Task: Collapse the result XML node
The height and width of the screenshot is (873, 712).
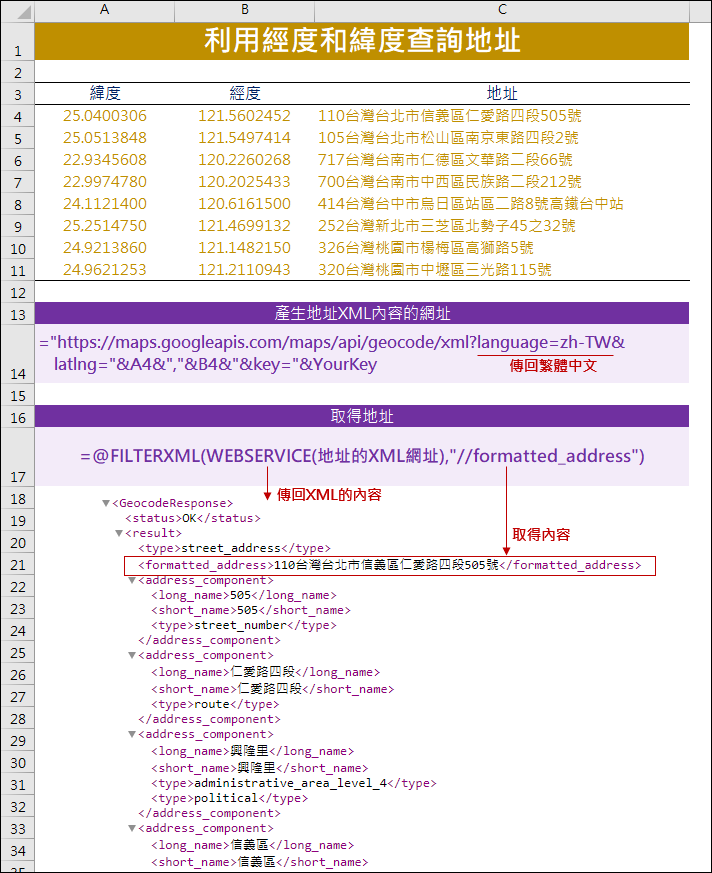Action: point(119,533)
